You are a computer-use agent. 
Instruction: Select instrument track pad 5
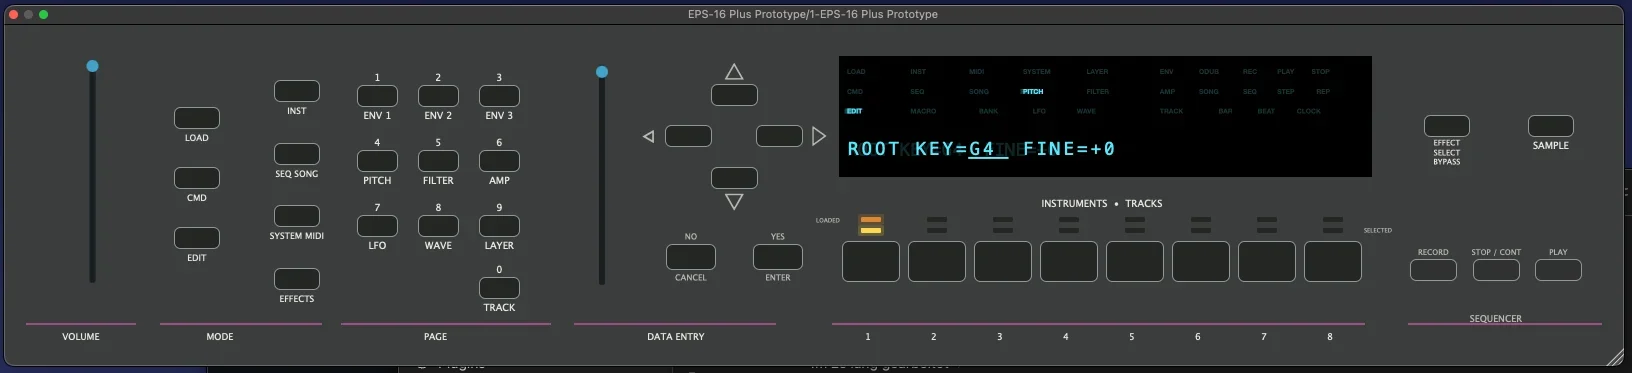(x=1135, y=262)
